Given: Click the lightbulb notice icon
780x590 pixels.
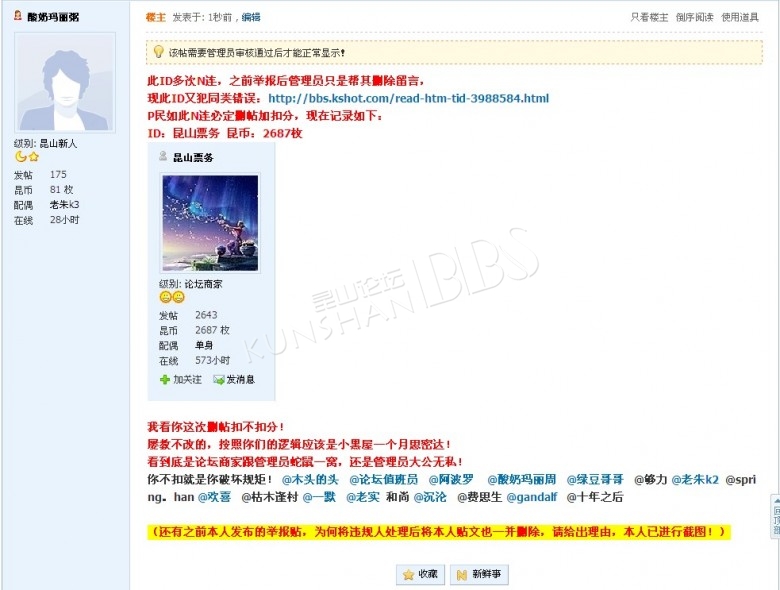Looking at the screenshot, I should [158, 52].
